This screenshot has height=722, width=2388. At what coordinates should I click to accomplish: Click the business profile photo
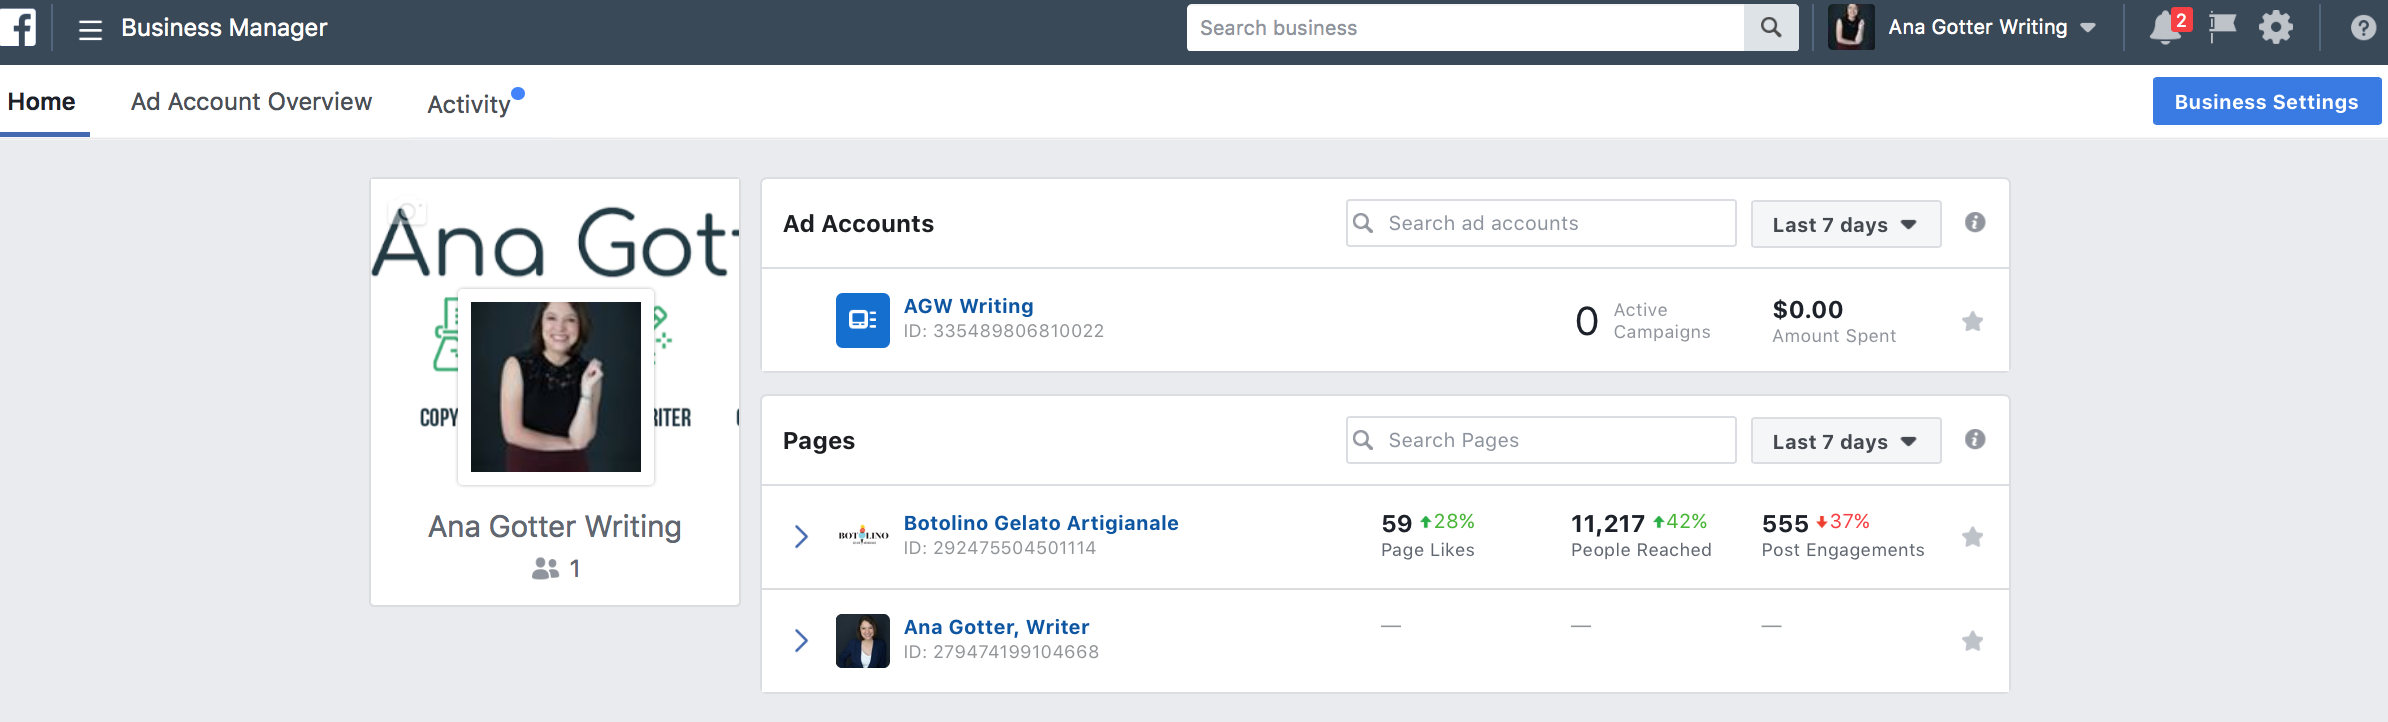pos(556,387)
